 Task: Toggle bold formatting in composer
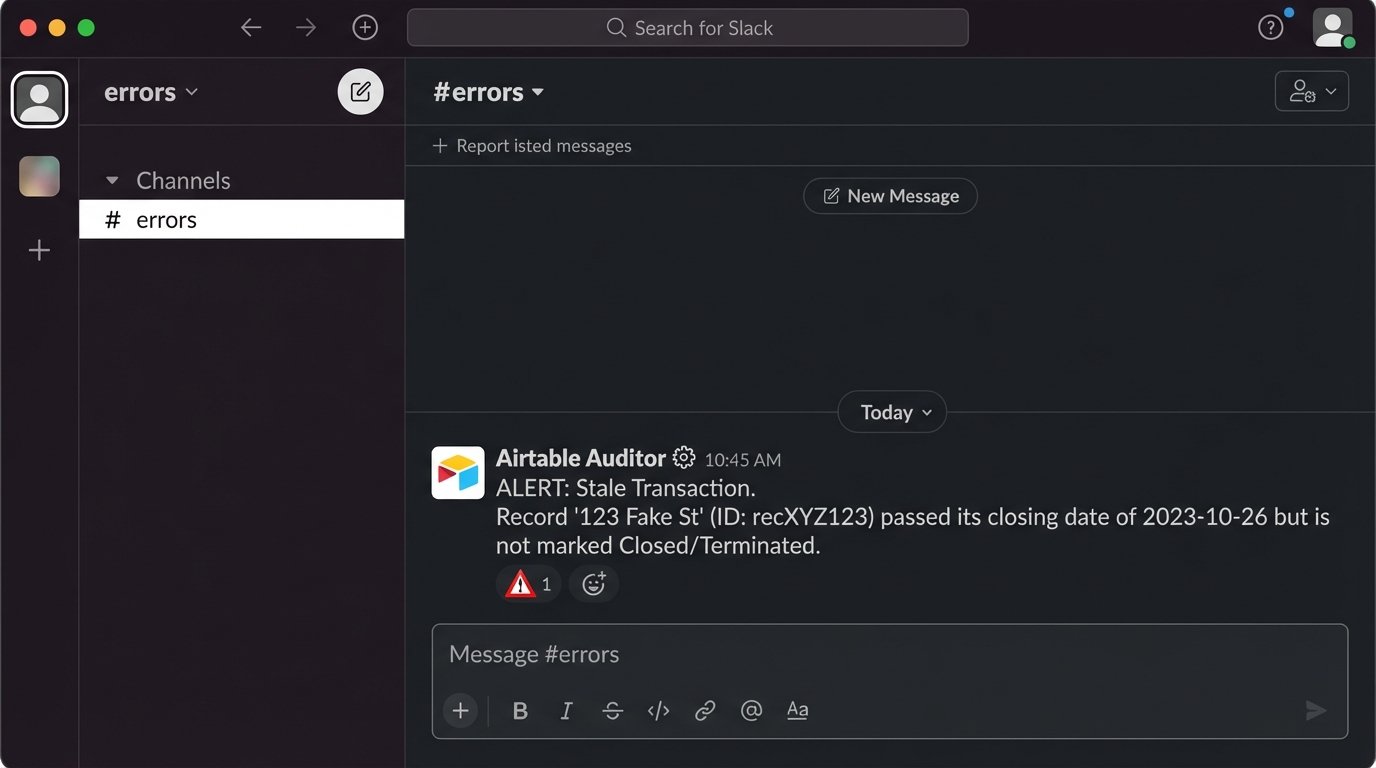(x=520, y=711)
